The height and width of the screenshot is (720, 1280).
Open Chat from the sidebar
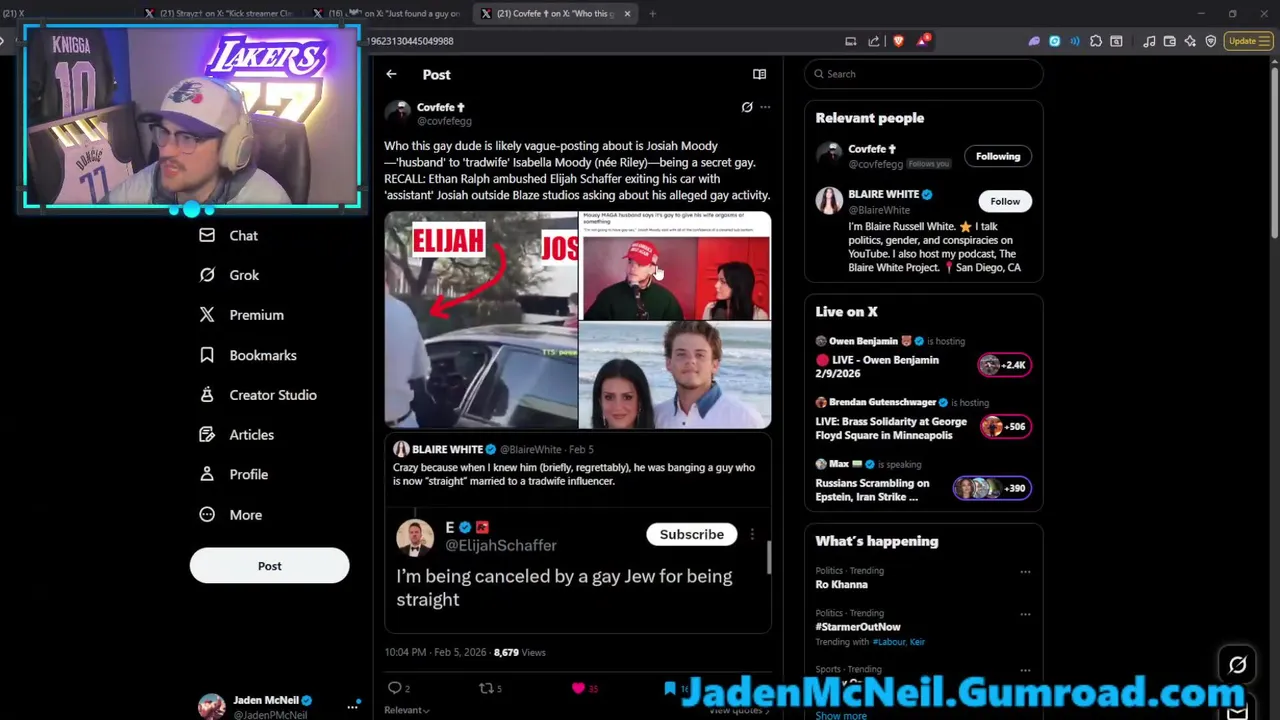[x=229, y=235]
